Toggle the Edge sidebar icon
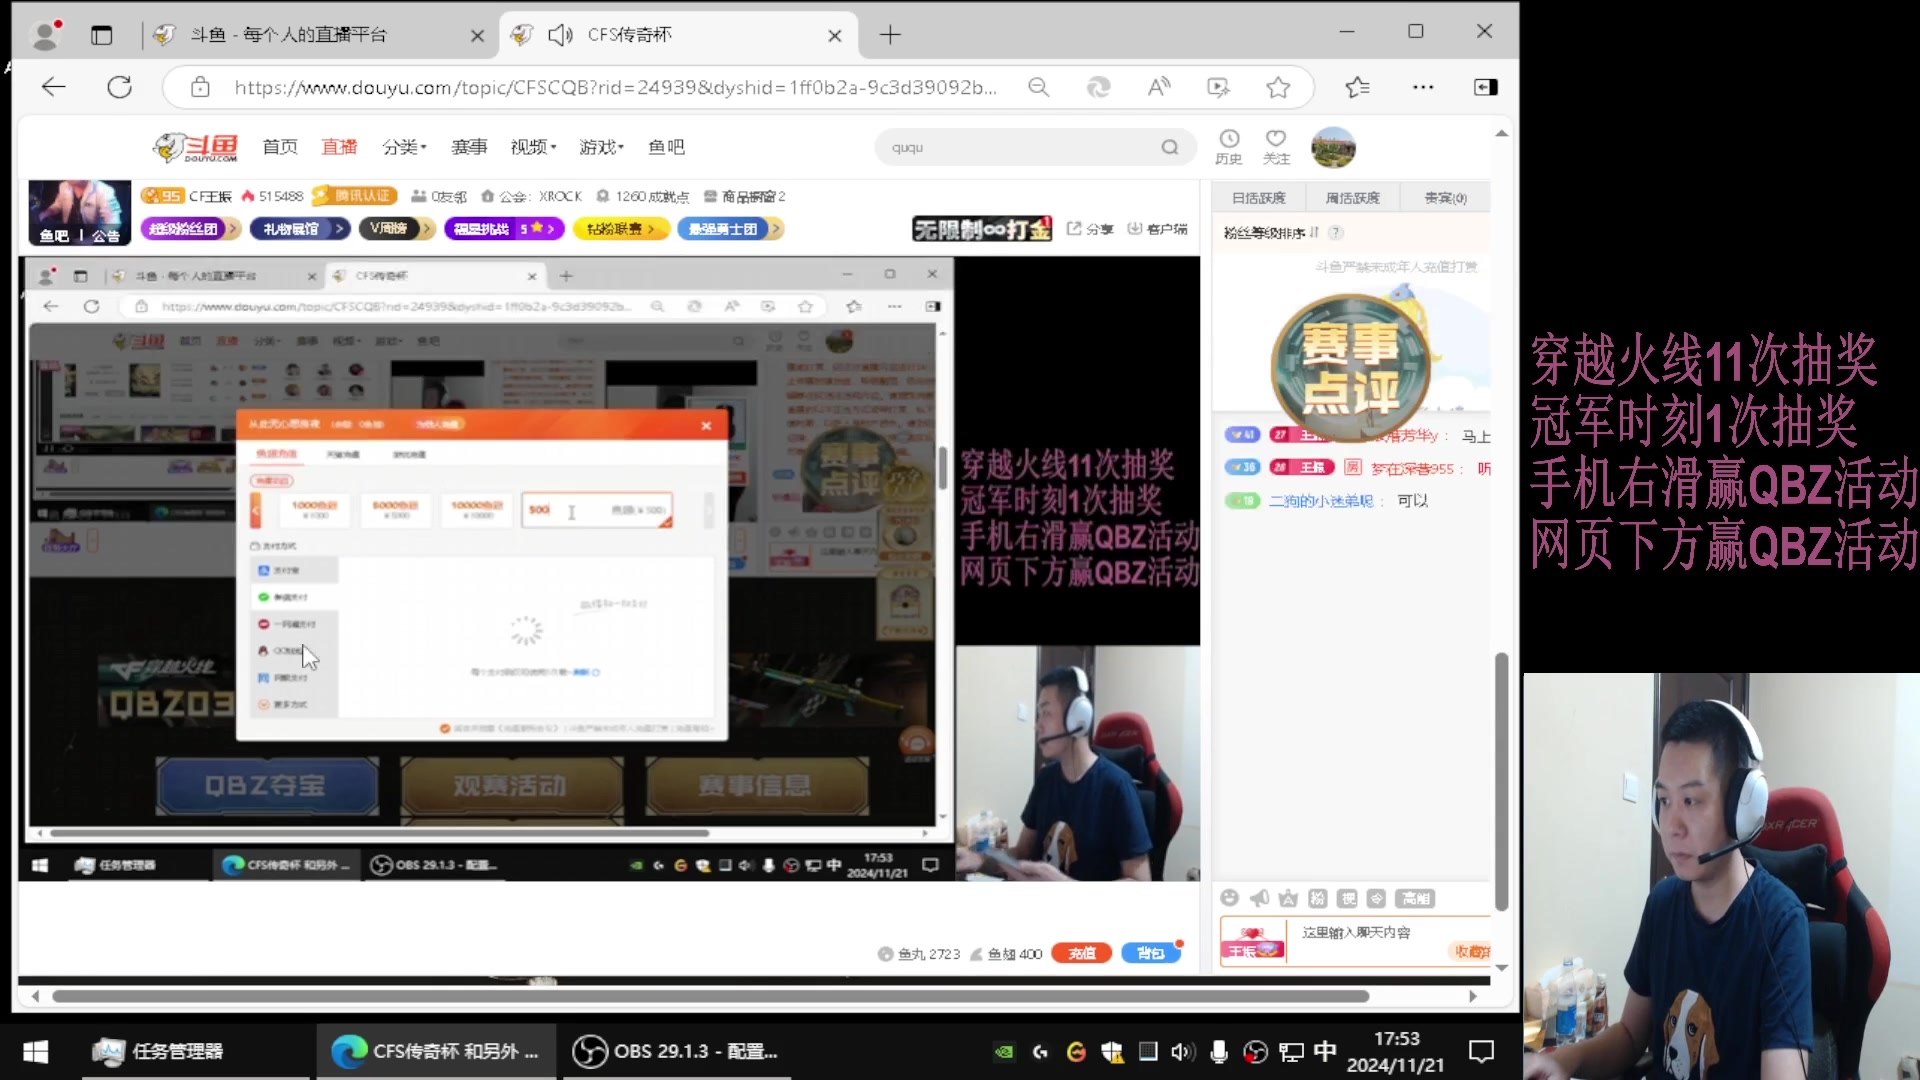 pyautogui.click(x=1486, y=87)
